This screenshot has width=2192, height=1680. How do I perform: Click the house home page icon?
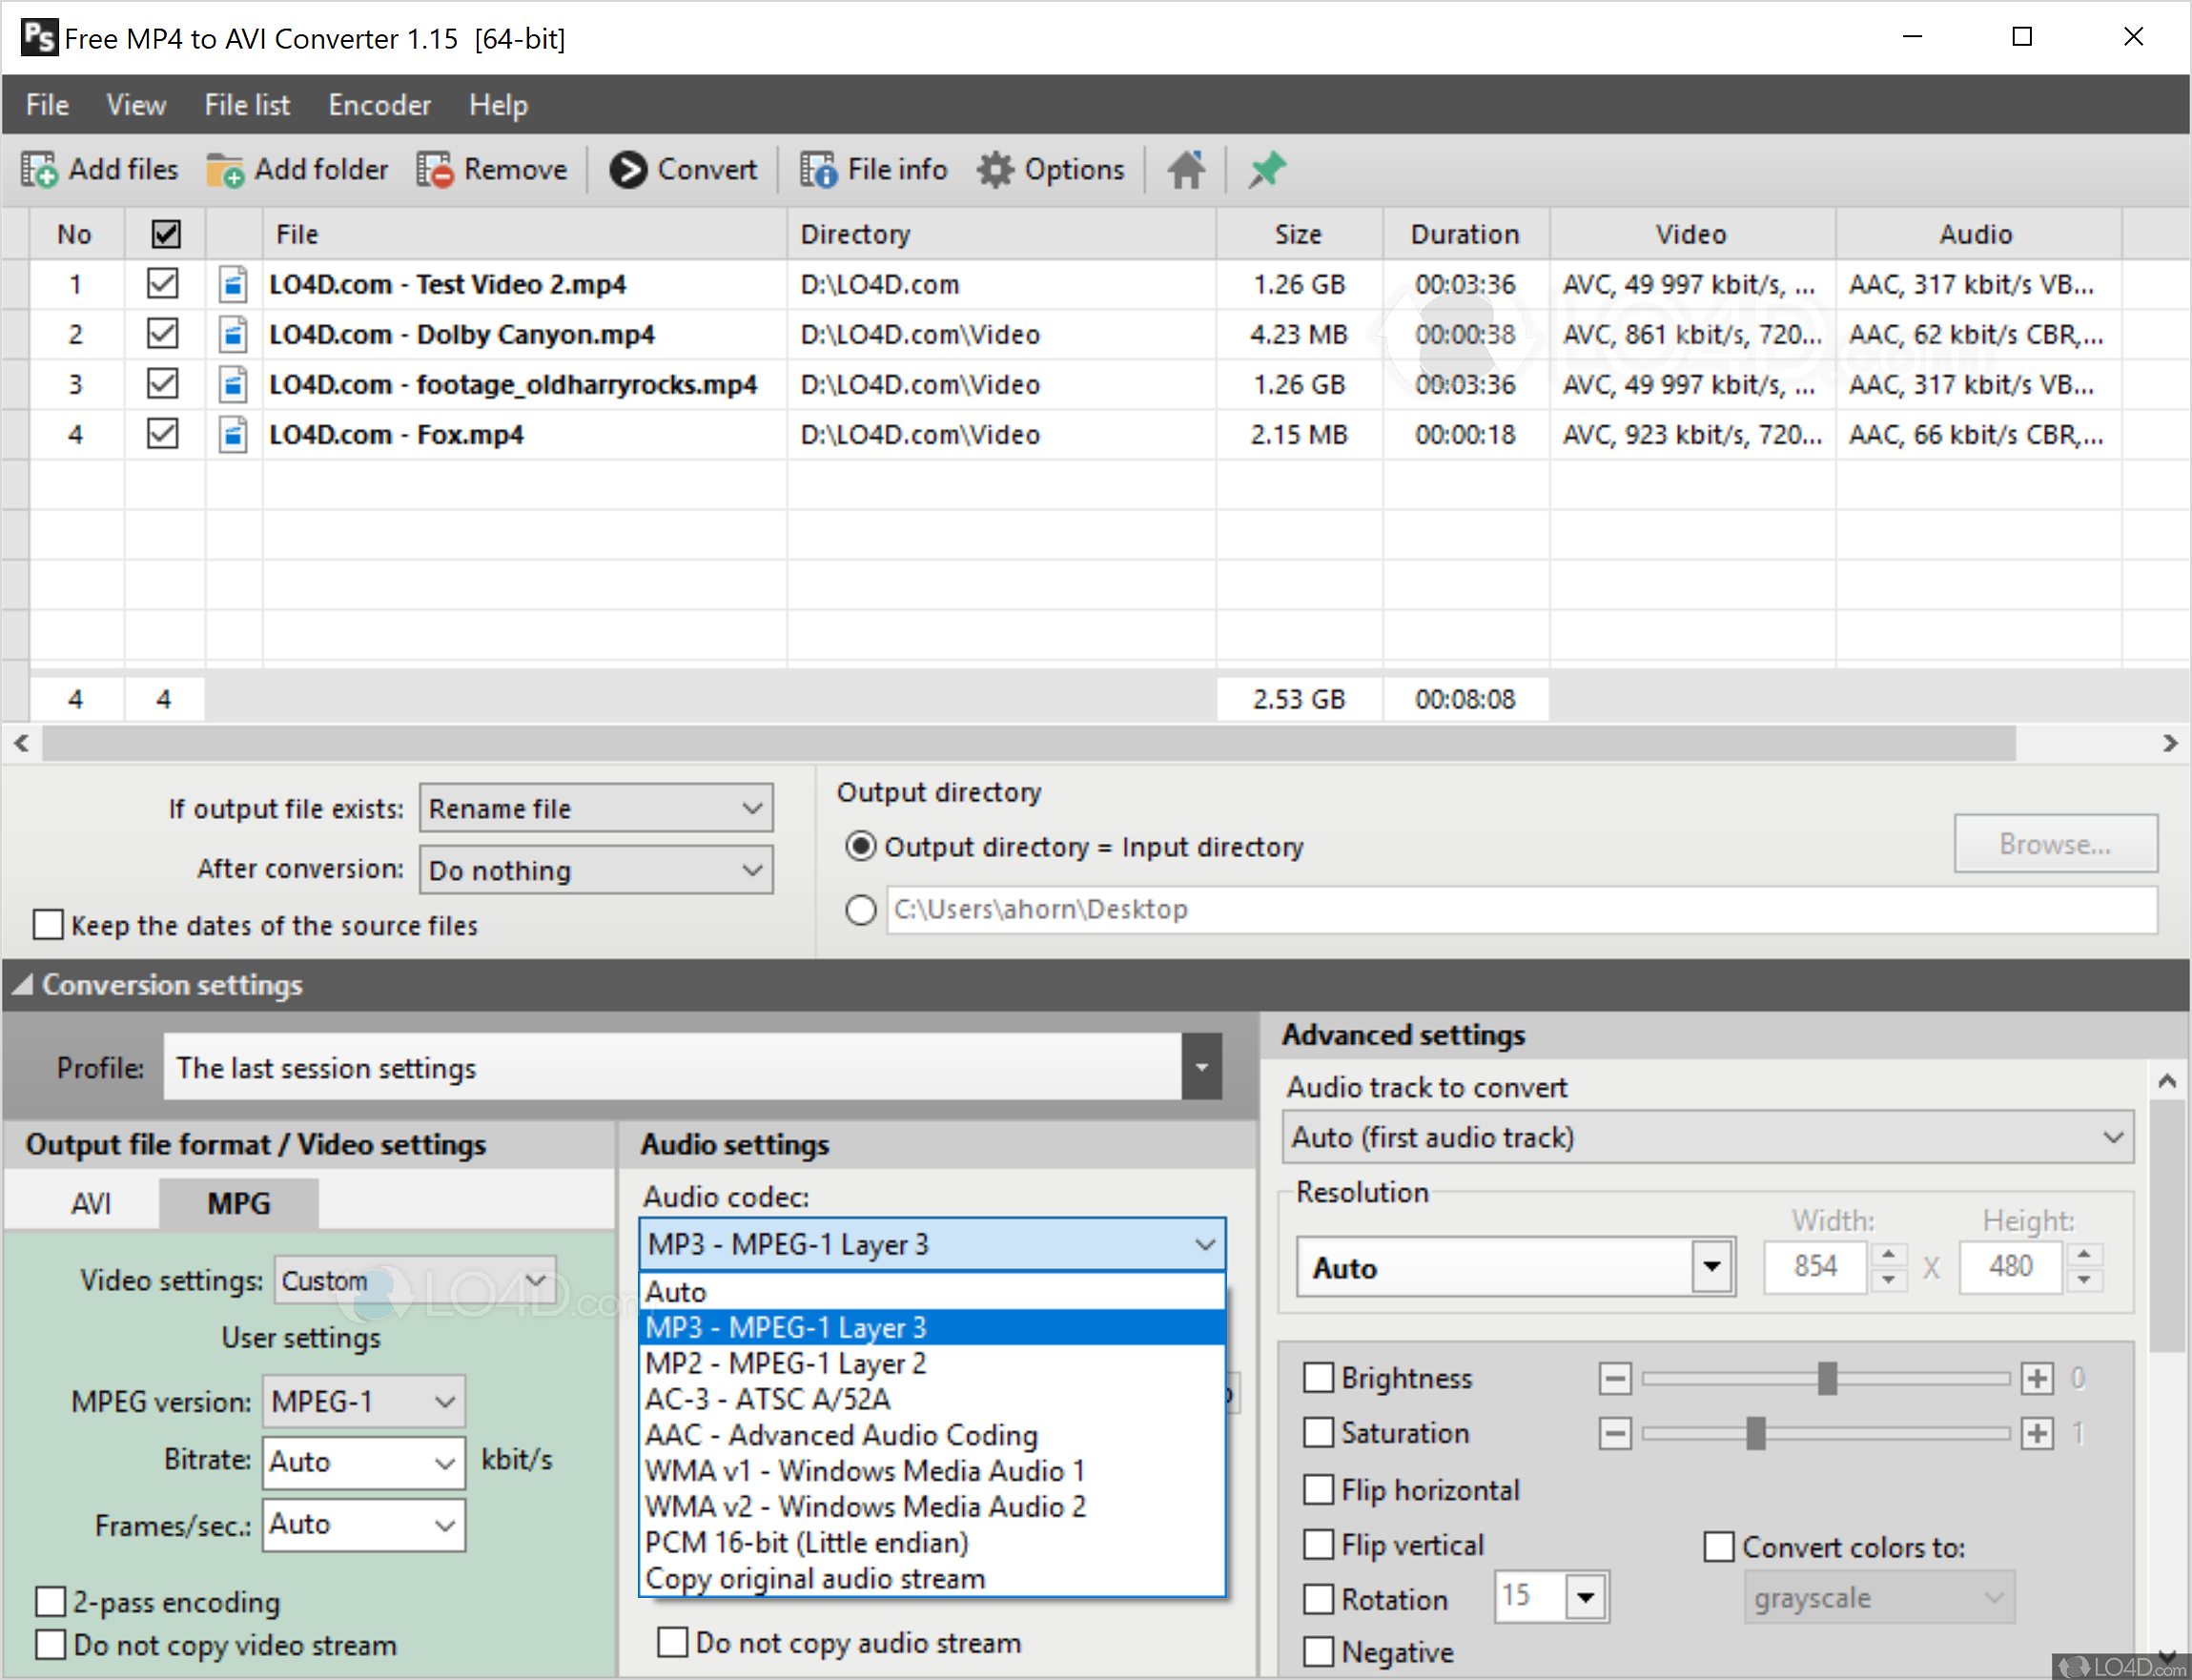tap(1186, 170)
